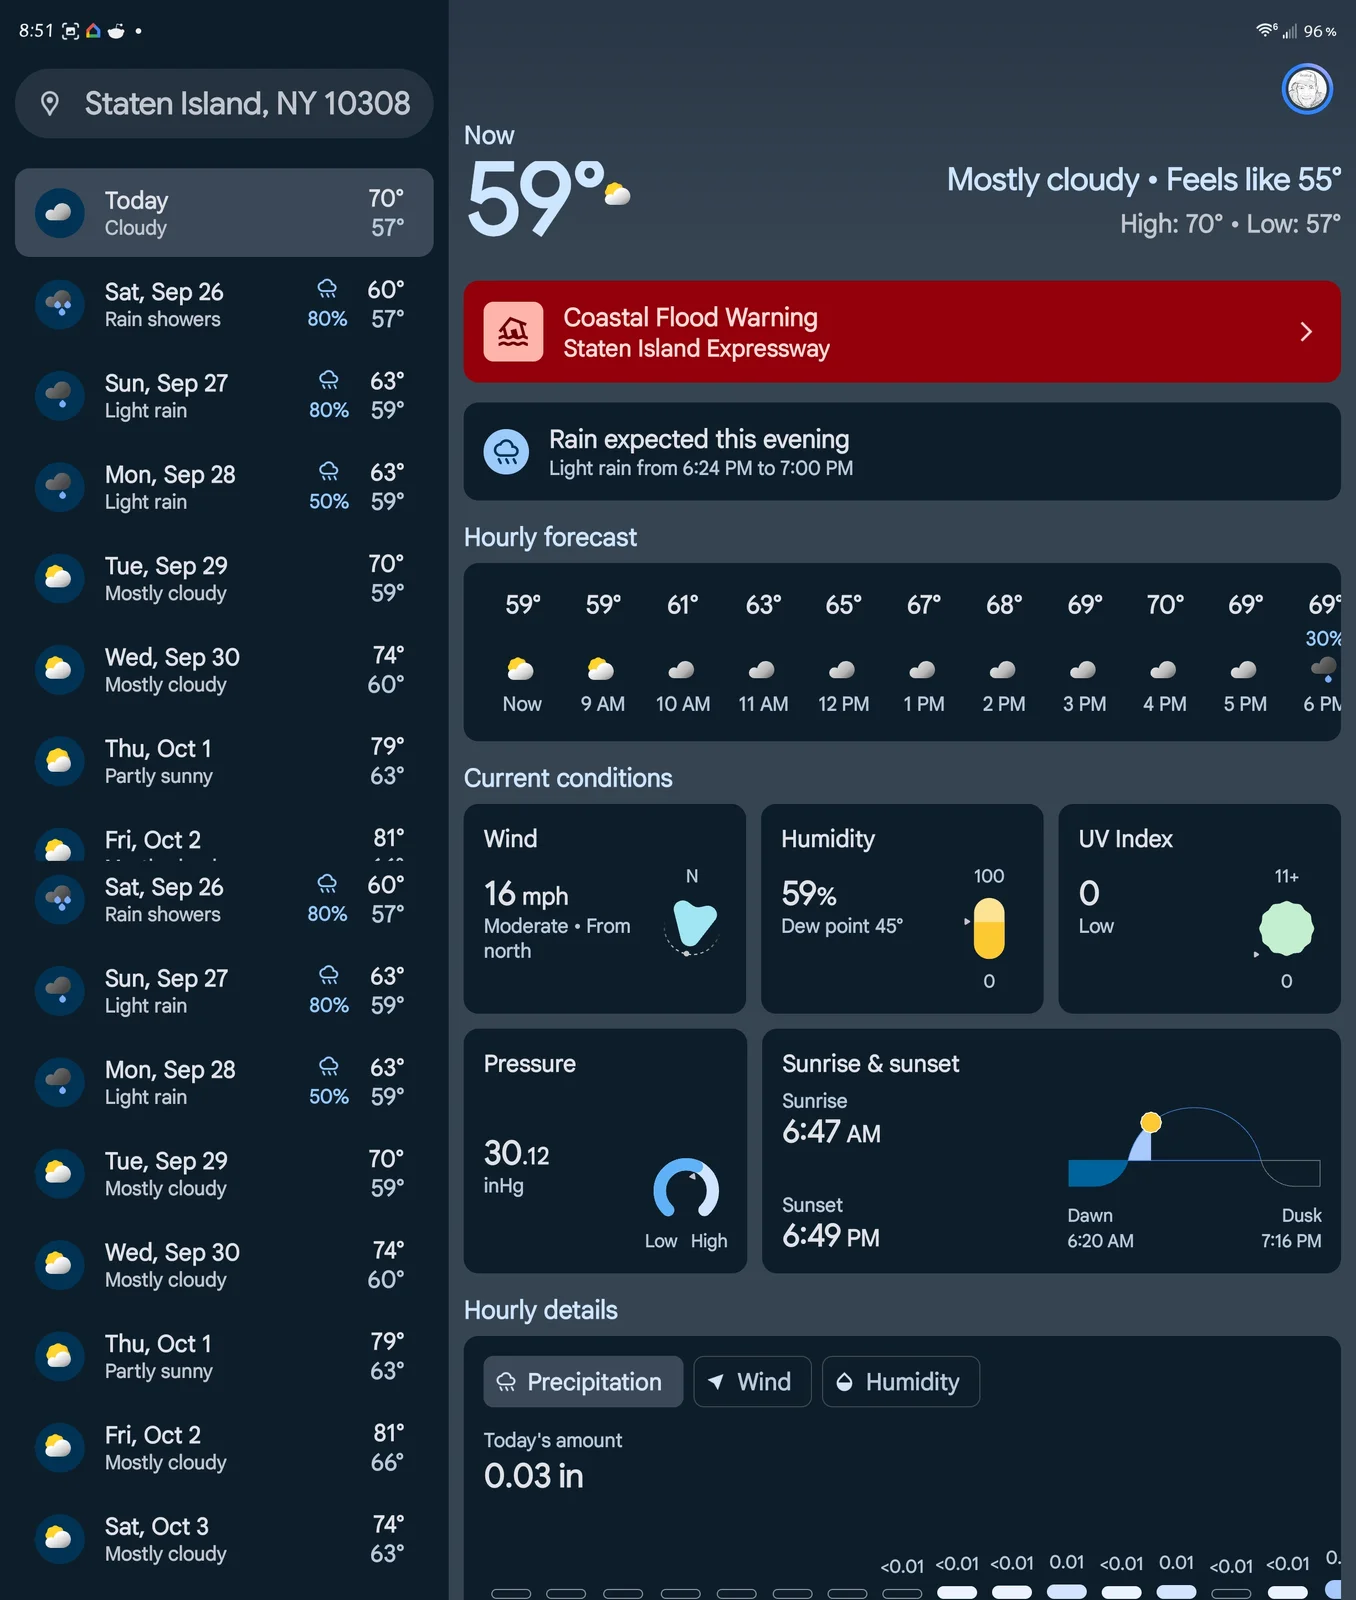Tap the 96% battery indicator in status bar
This screenshot has height=1600, width=1356.
[1320, 31]
